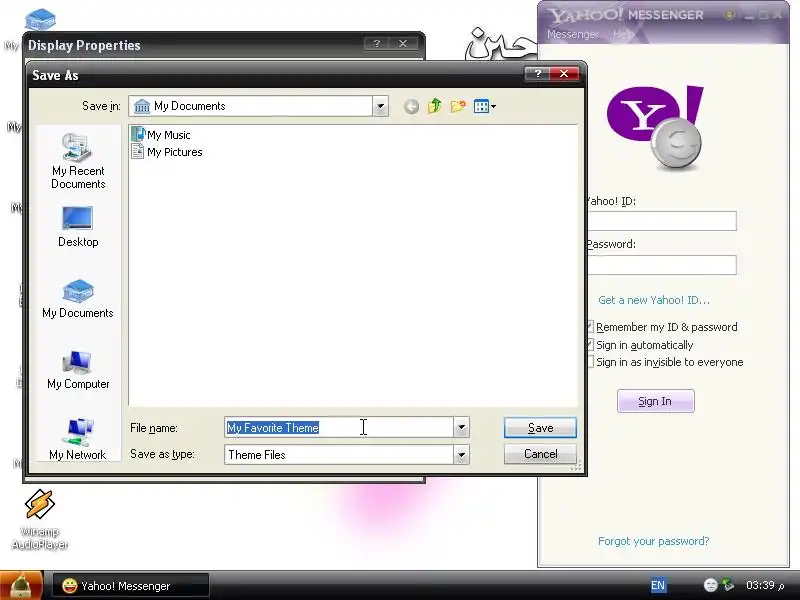800x600 pixels.
Task: Open the Messenger menu in Yahoo Messenger
Action: tap(572, 34)
